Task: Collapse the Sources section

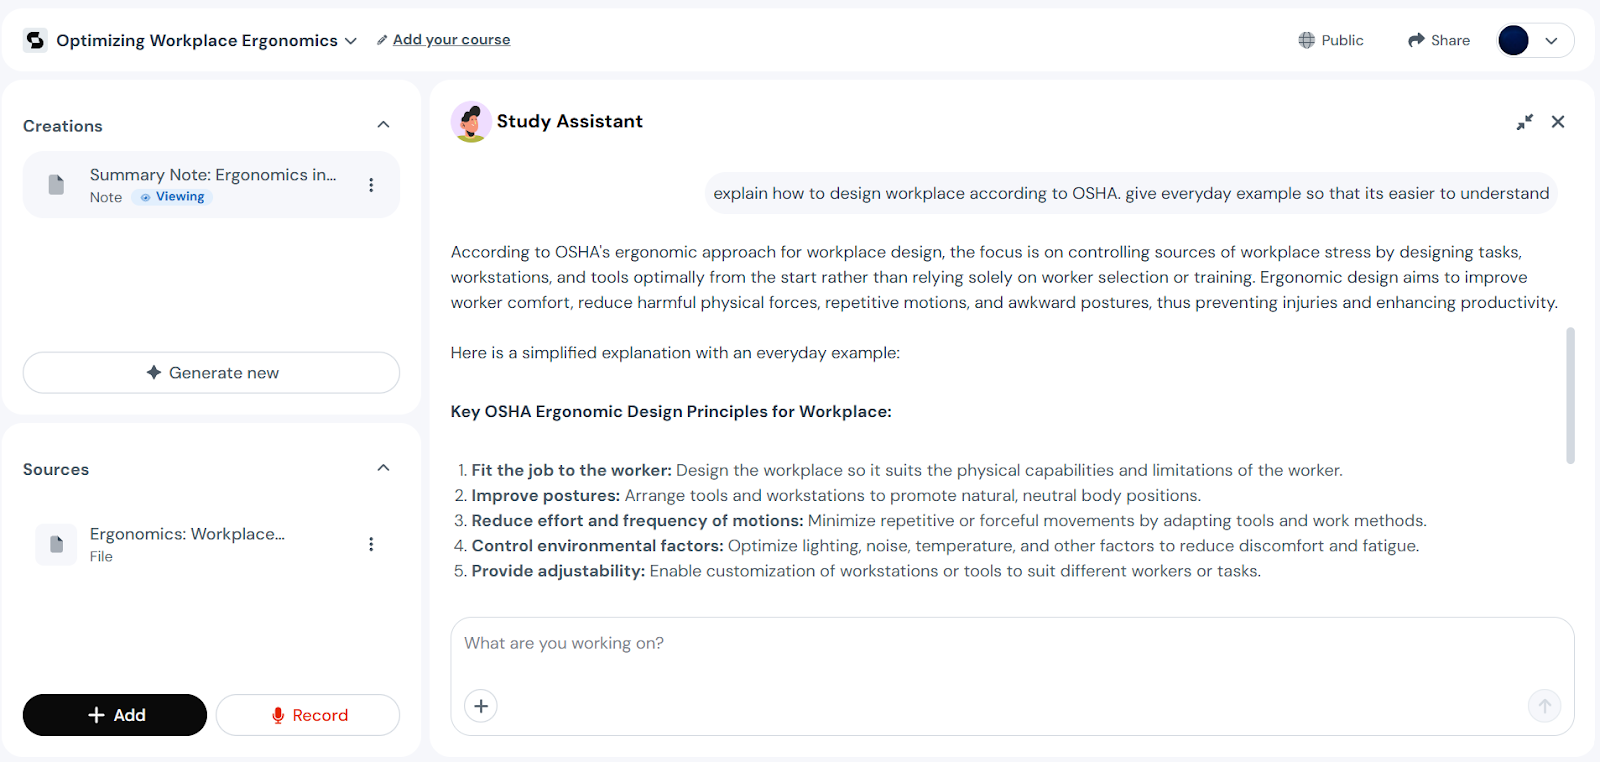Action: point(383,469)
